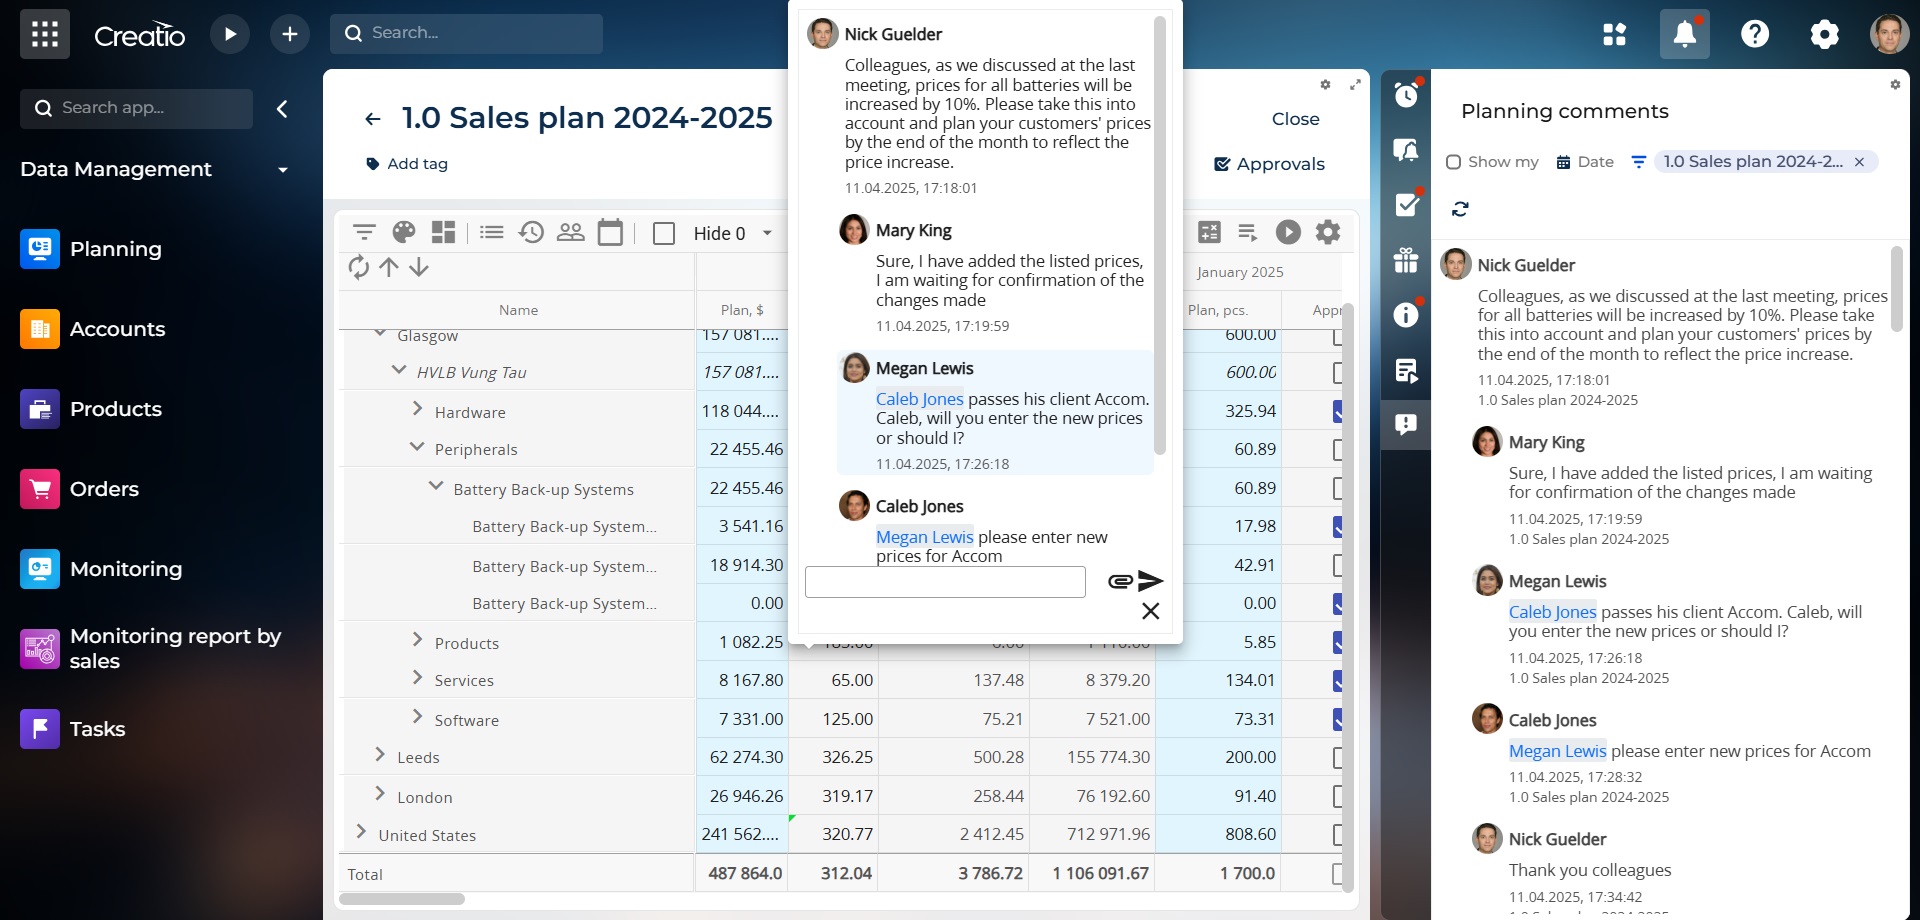Viewport: 1920px width, 920px height.
Task: Refresh the Planning comments list
Action: [1460, 209]
